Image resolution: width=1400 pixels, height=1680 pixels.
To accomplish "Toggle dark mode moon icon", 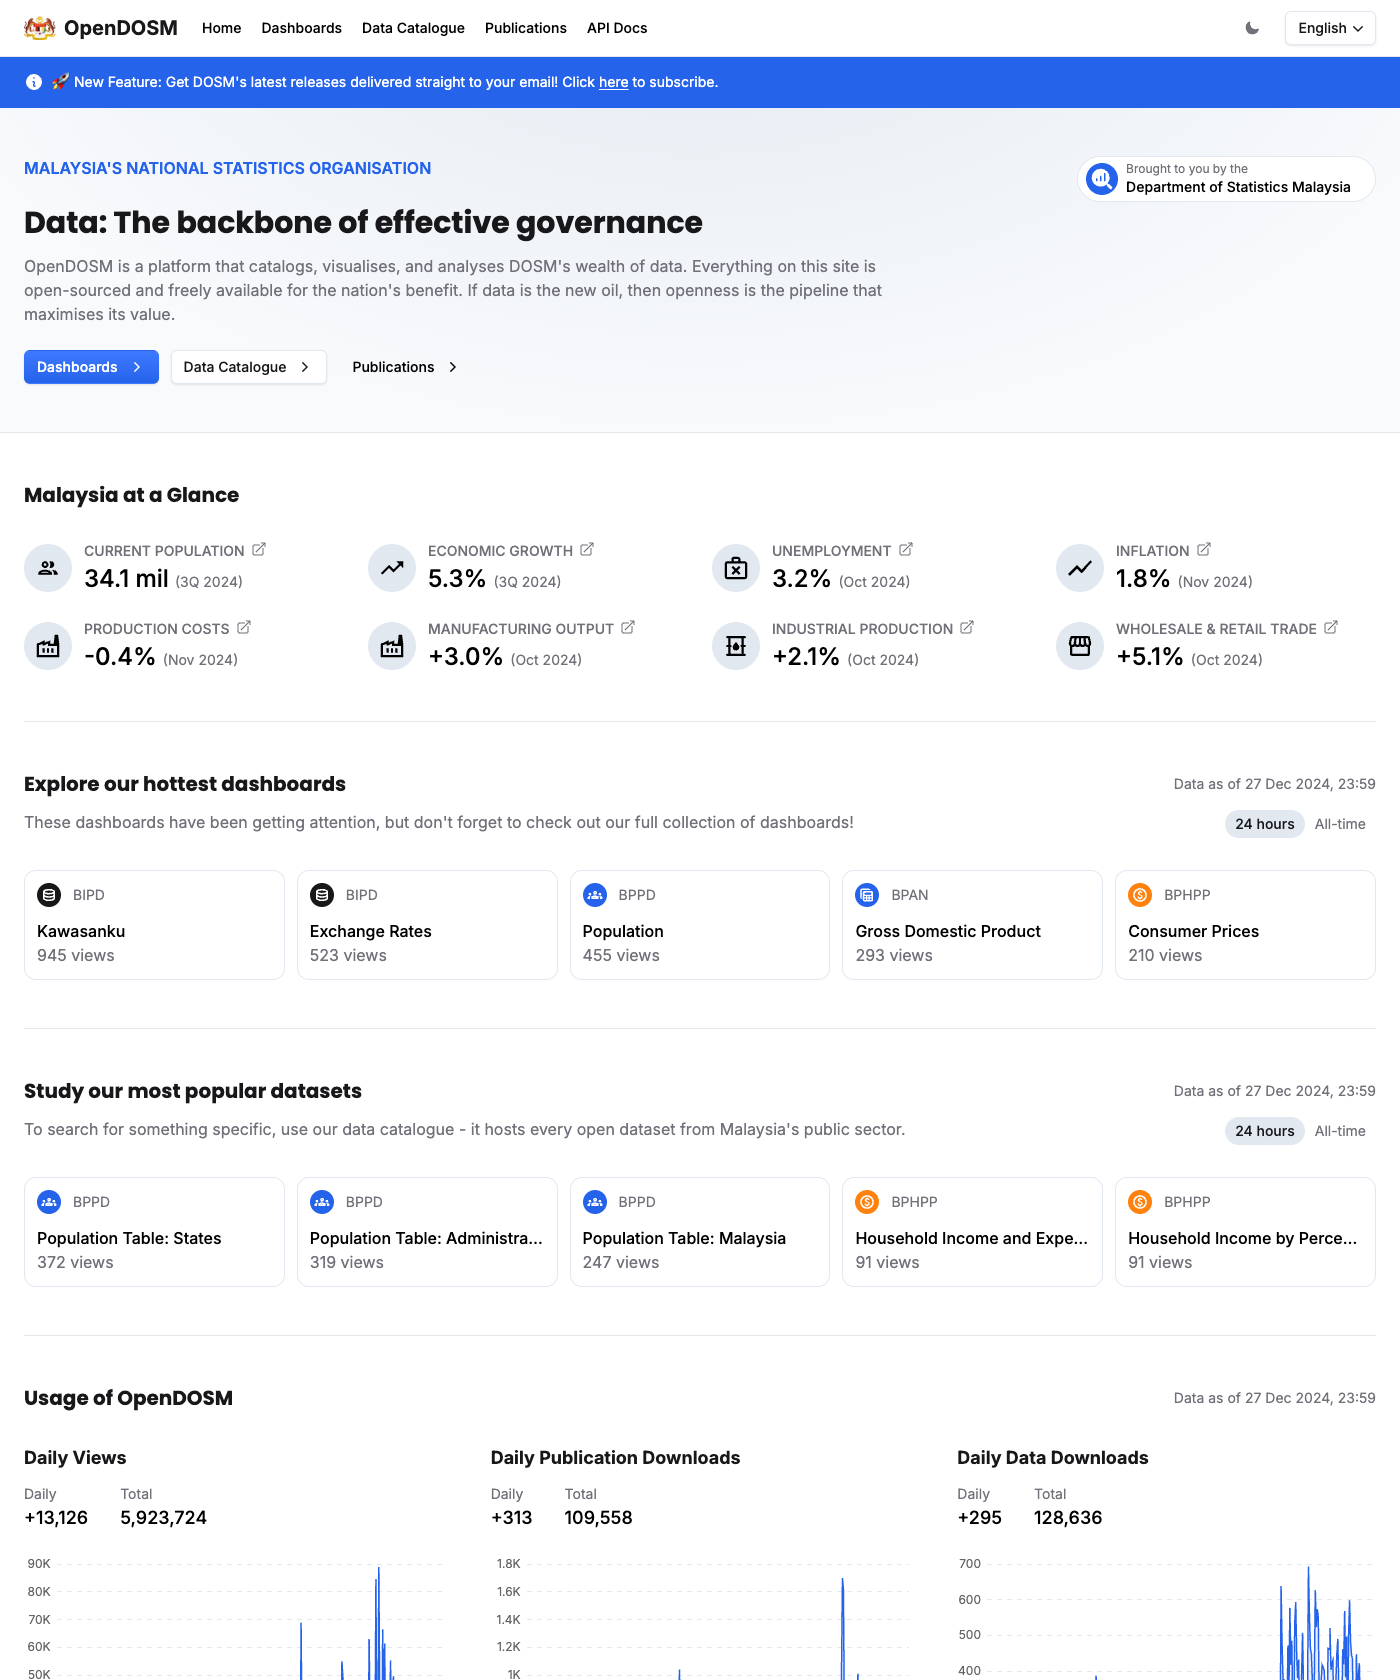I will coord(1252,28).
